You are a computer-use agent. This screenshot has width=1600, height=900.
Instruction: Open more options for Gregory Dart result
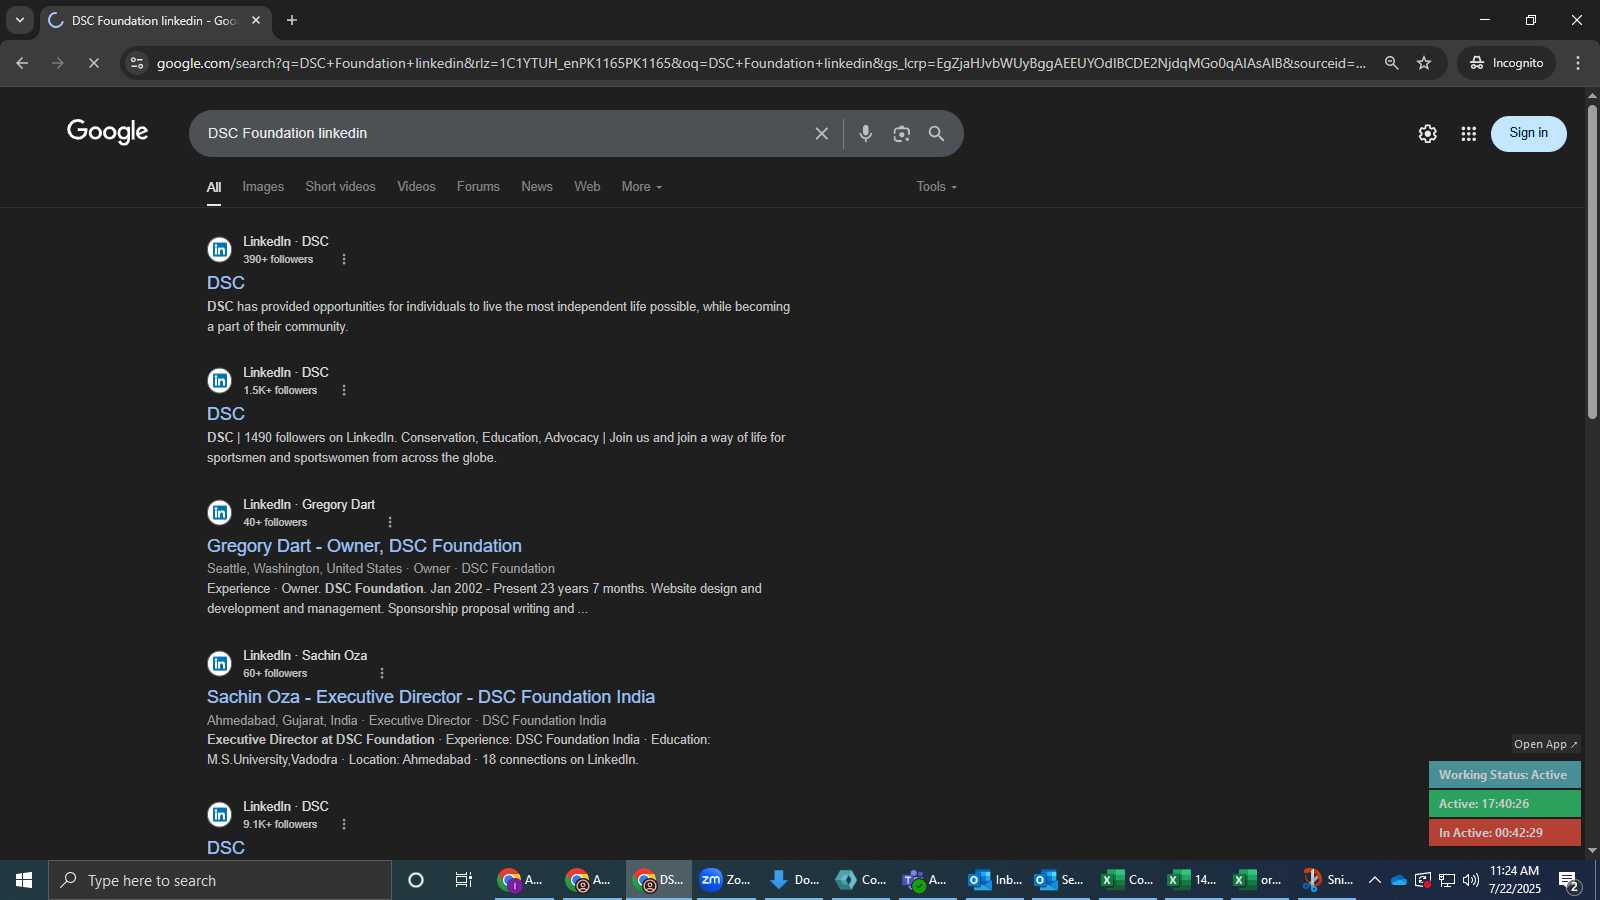click(390, 523)
